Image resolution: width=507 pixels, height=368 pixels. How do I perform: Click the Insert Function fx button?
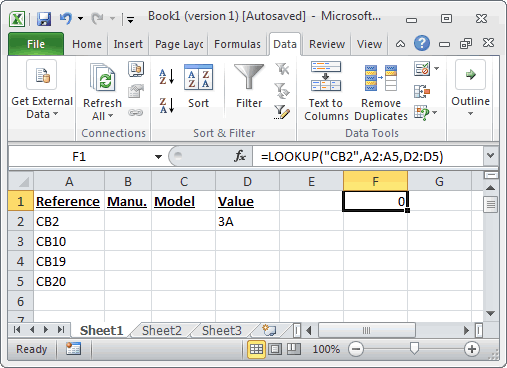240,156
